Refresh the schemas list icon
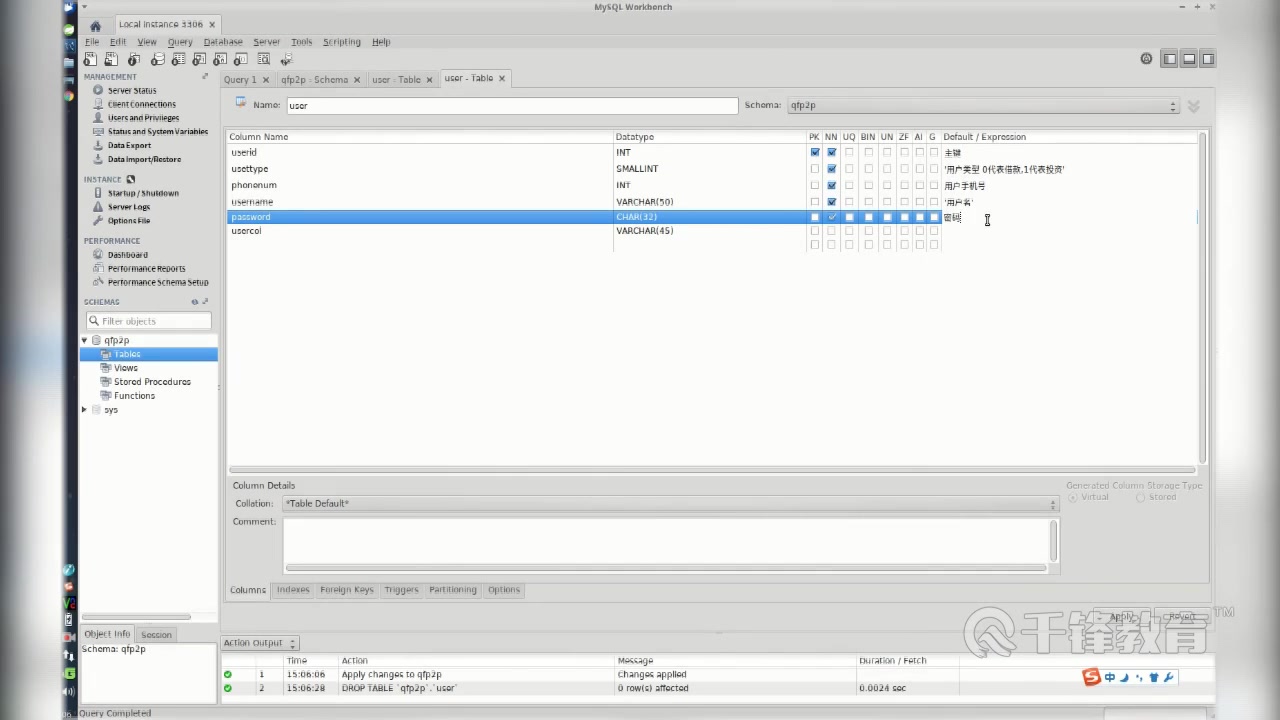This screenshot has height=720, width=1280. [195, 302]
